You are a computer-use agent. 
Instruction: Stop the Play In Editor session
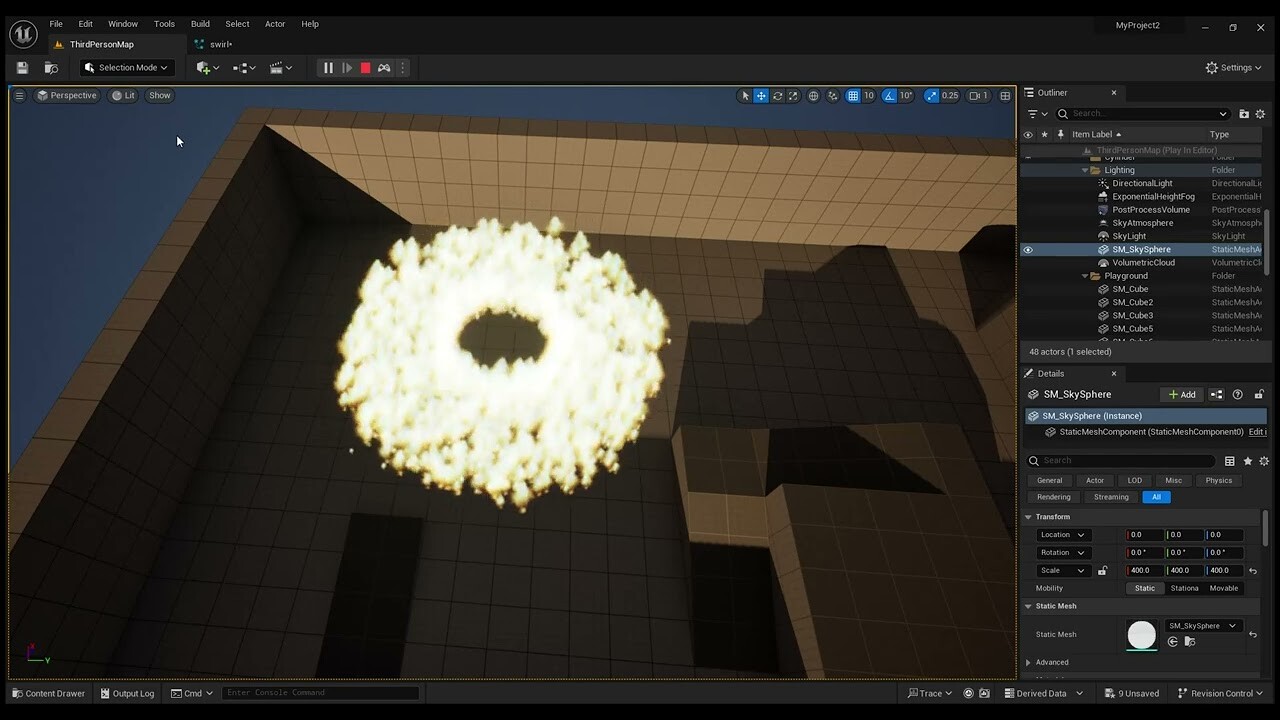(x=363, y=67)
